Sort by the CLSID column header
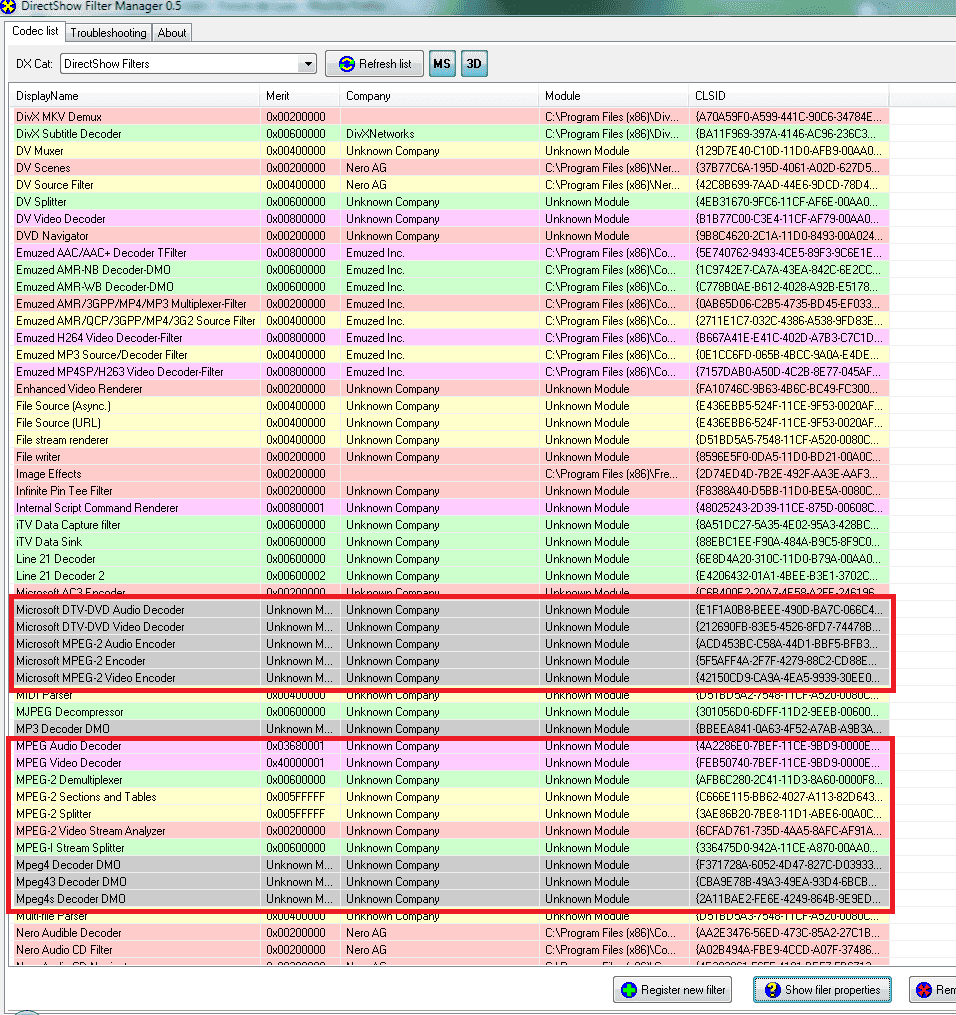This screenshot has height=1015, width=956. (788, 96)
